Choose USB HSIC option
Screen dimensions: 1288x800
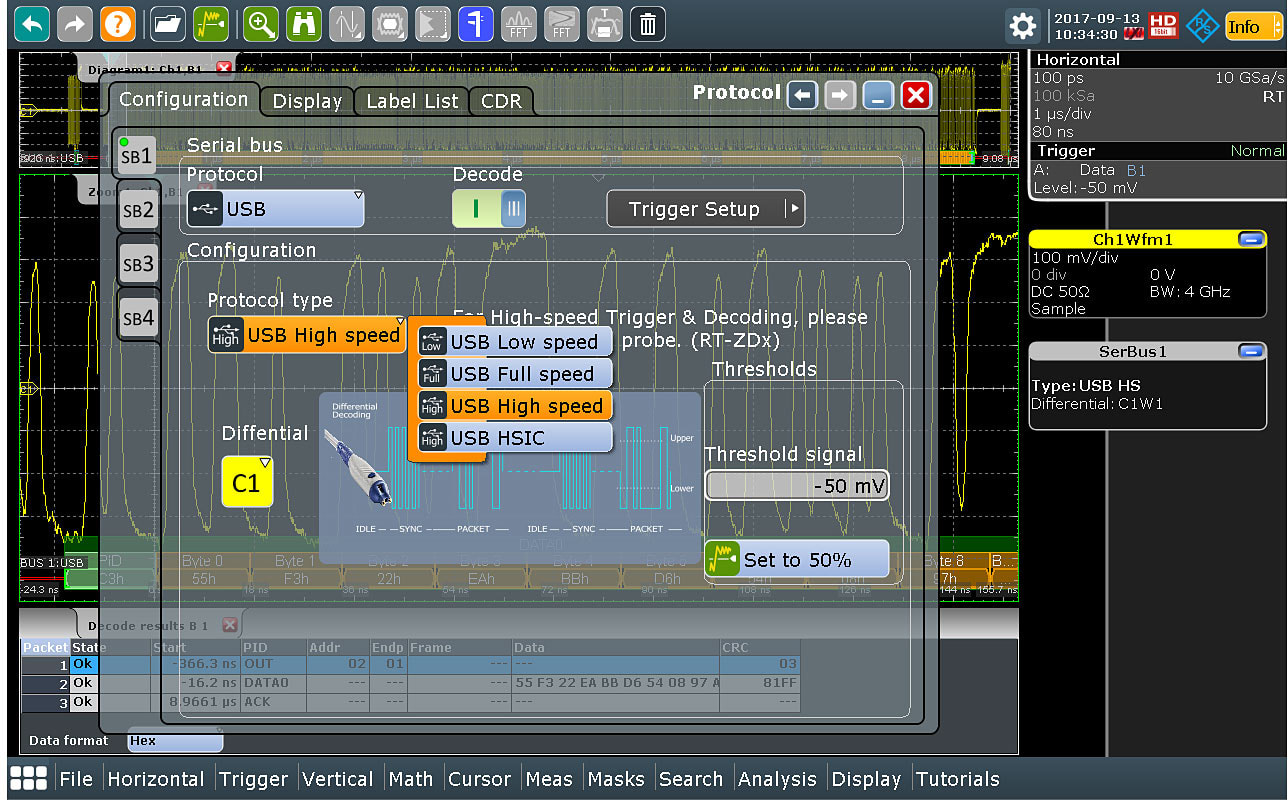tap(515, 438)
